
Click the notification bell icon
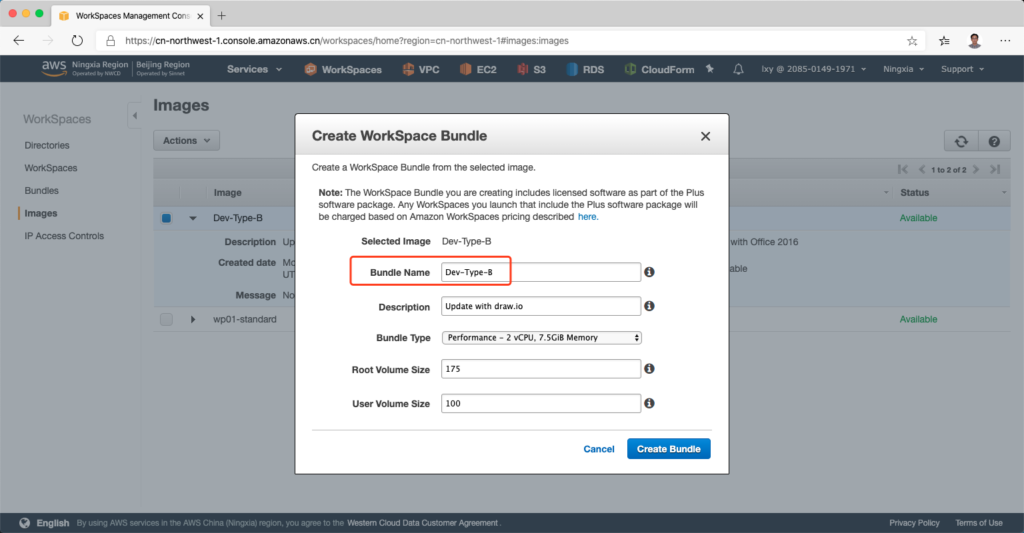pyautogui.click(x=738, y=69)
